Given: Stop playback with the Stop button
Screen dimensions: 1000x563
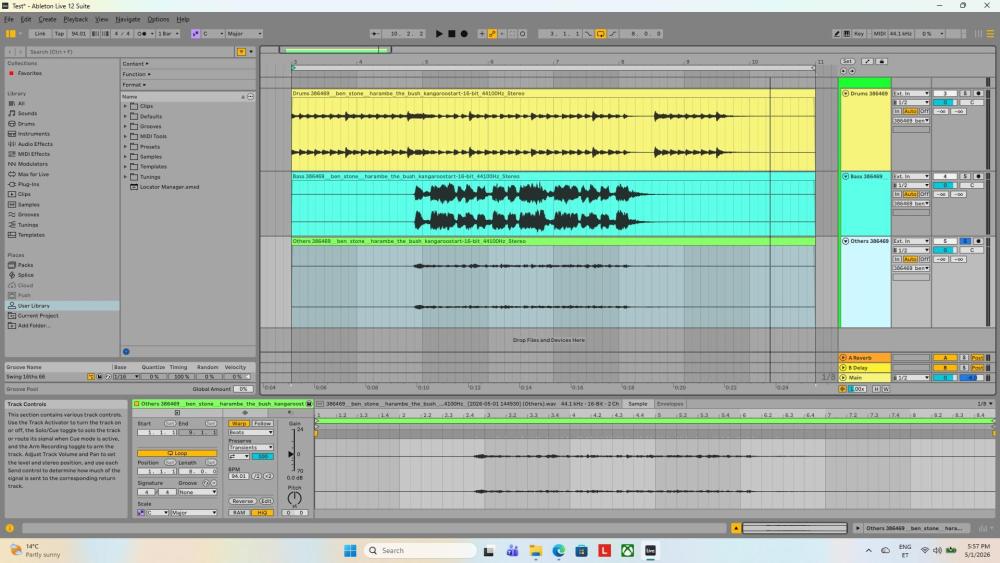Looking at the screenshot, I should [452, 34].
